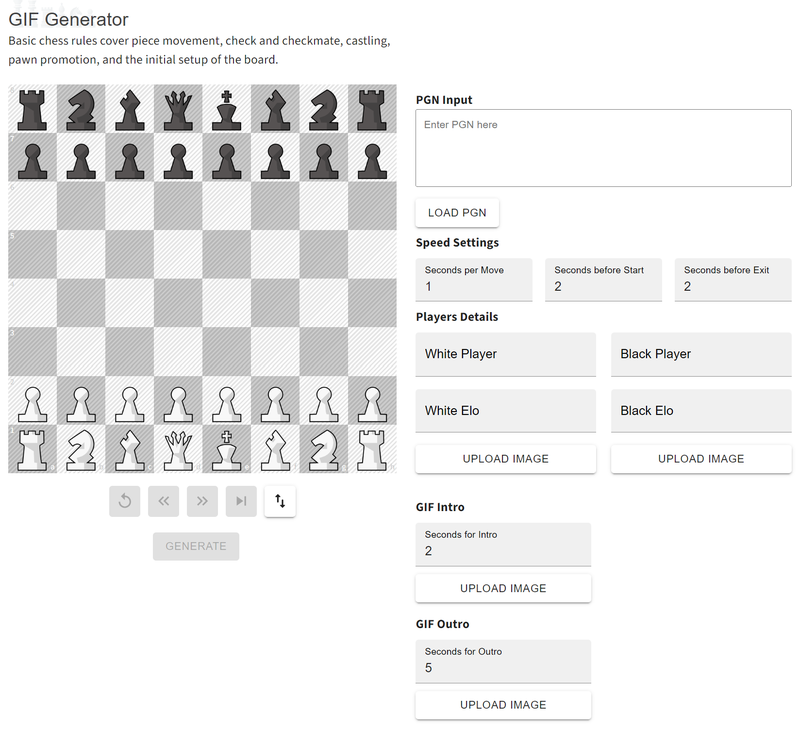Edit the Seconds before Start field

tap(603, 286)
